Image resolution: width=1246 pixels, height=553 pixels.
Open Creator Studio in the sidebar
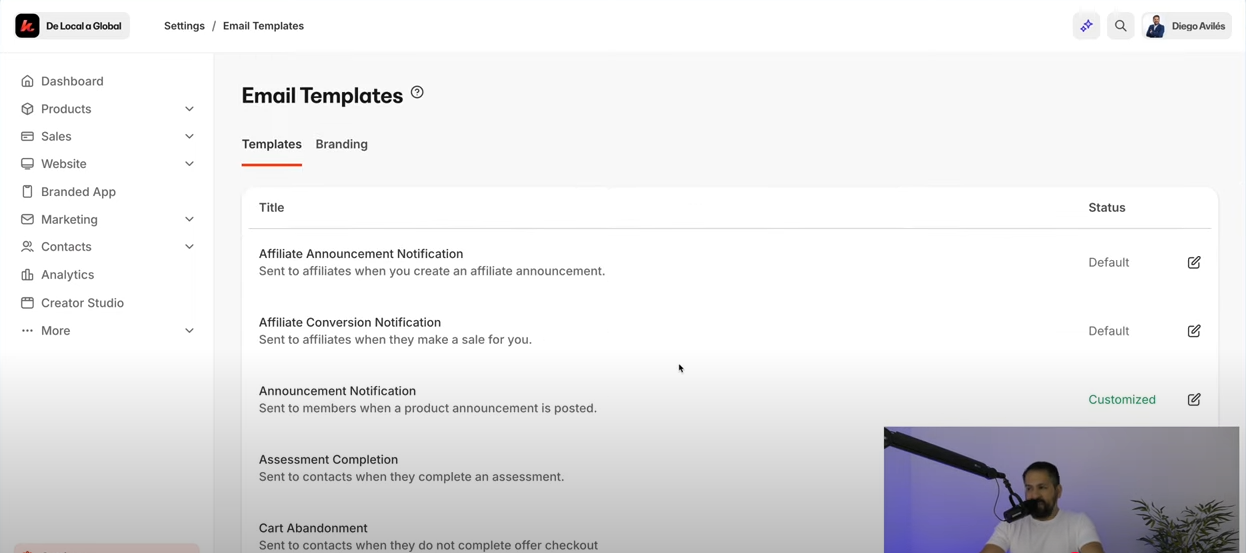tap(82, 303)
